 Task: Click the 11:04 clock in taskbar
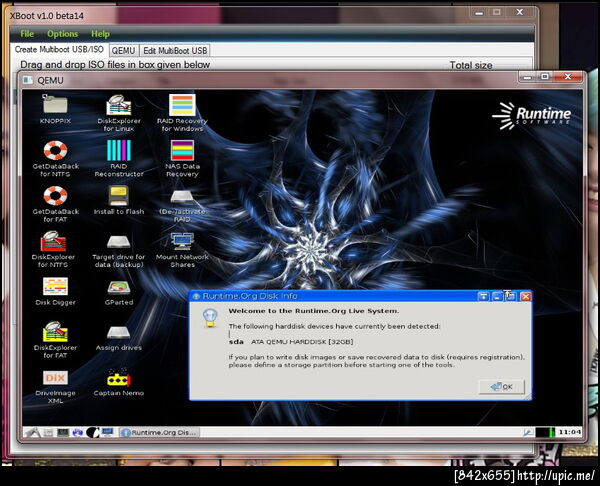(x=569, y=432)
